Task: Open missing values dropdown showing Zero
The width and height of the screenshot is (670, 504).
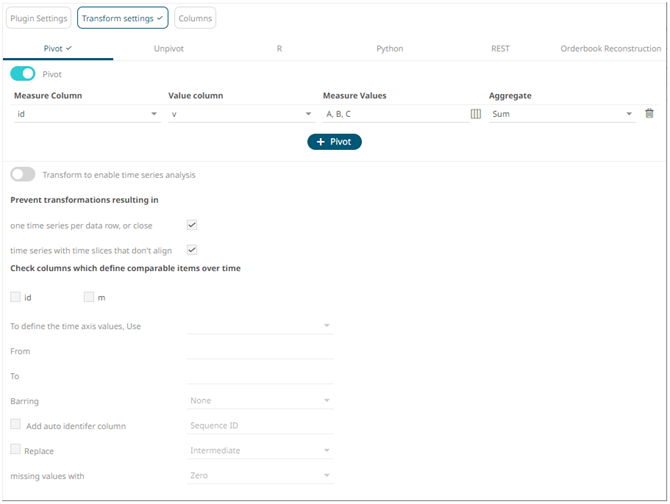Action: click(260, 475)
